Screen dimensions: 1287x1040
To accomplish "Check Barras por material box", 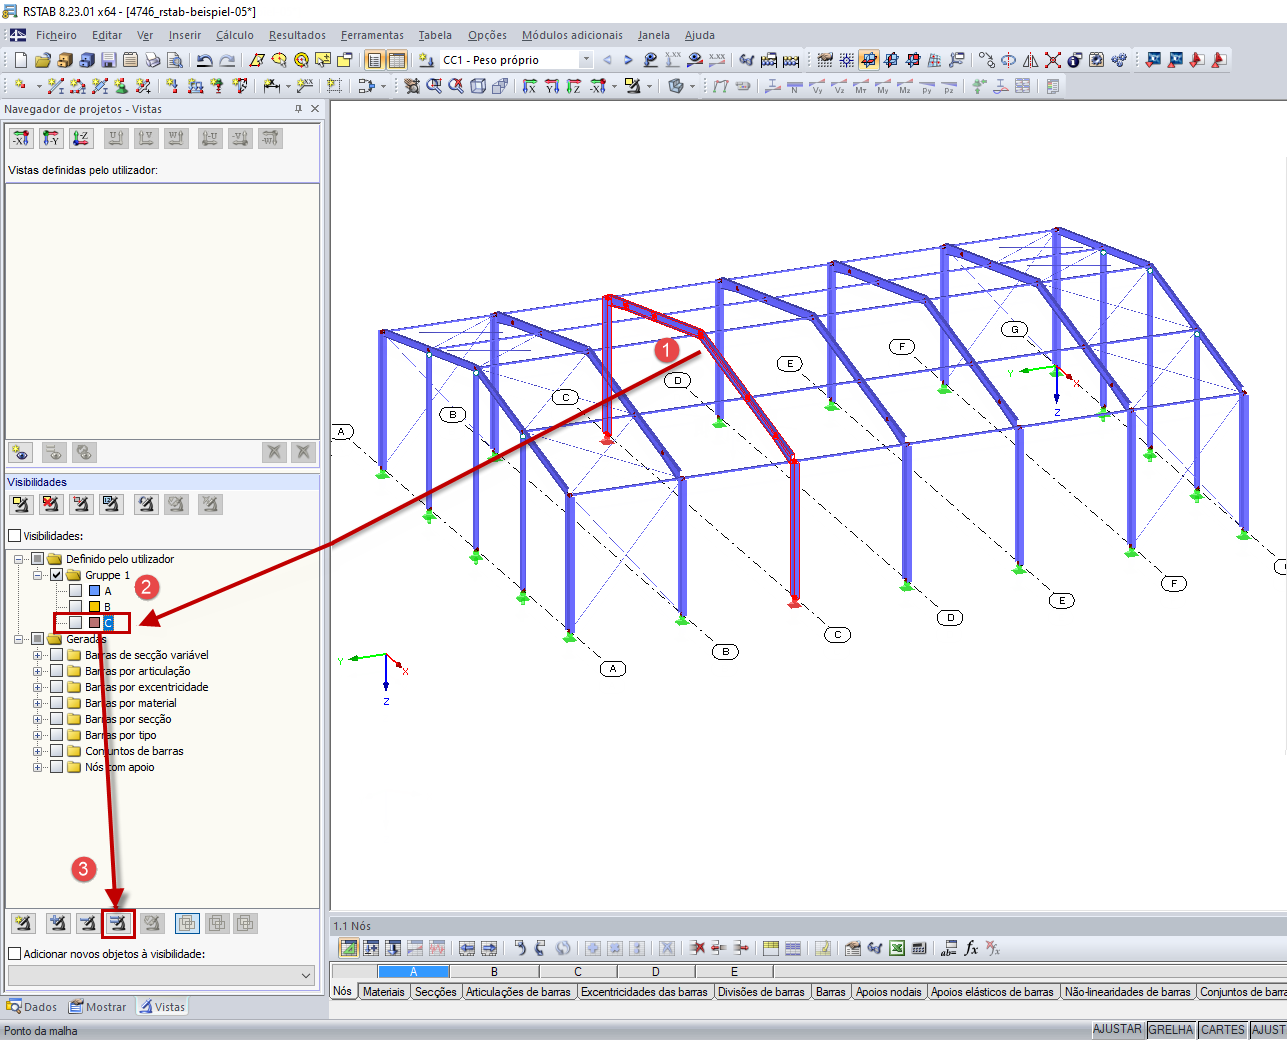I will pyautogui.click(x=57, y=703).
